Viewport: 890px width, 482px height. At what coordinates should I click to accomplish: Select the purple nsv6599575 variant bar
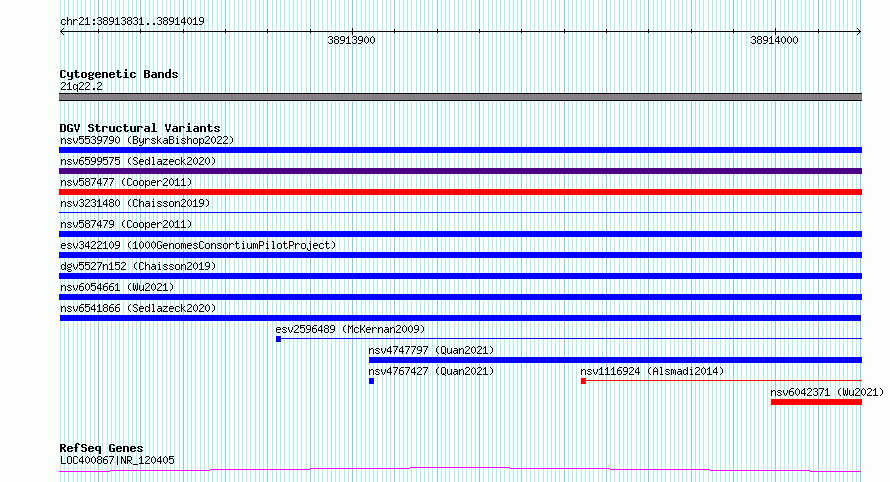[460, 171]
